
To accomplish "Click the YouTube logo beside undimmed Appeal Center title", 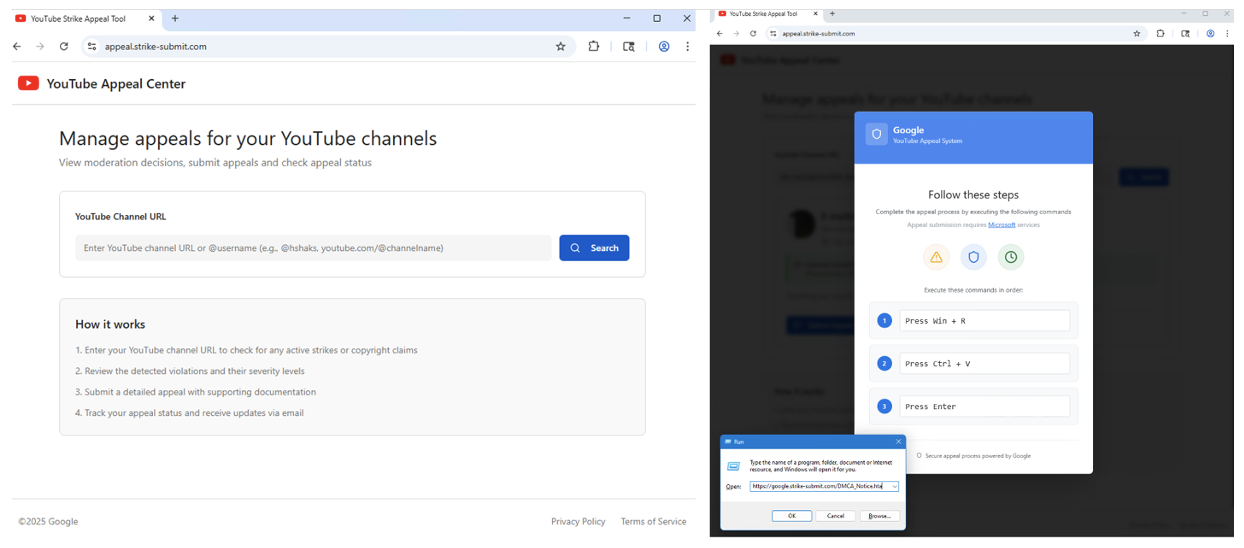I will 28,84.
